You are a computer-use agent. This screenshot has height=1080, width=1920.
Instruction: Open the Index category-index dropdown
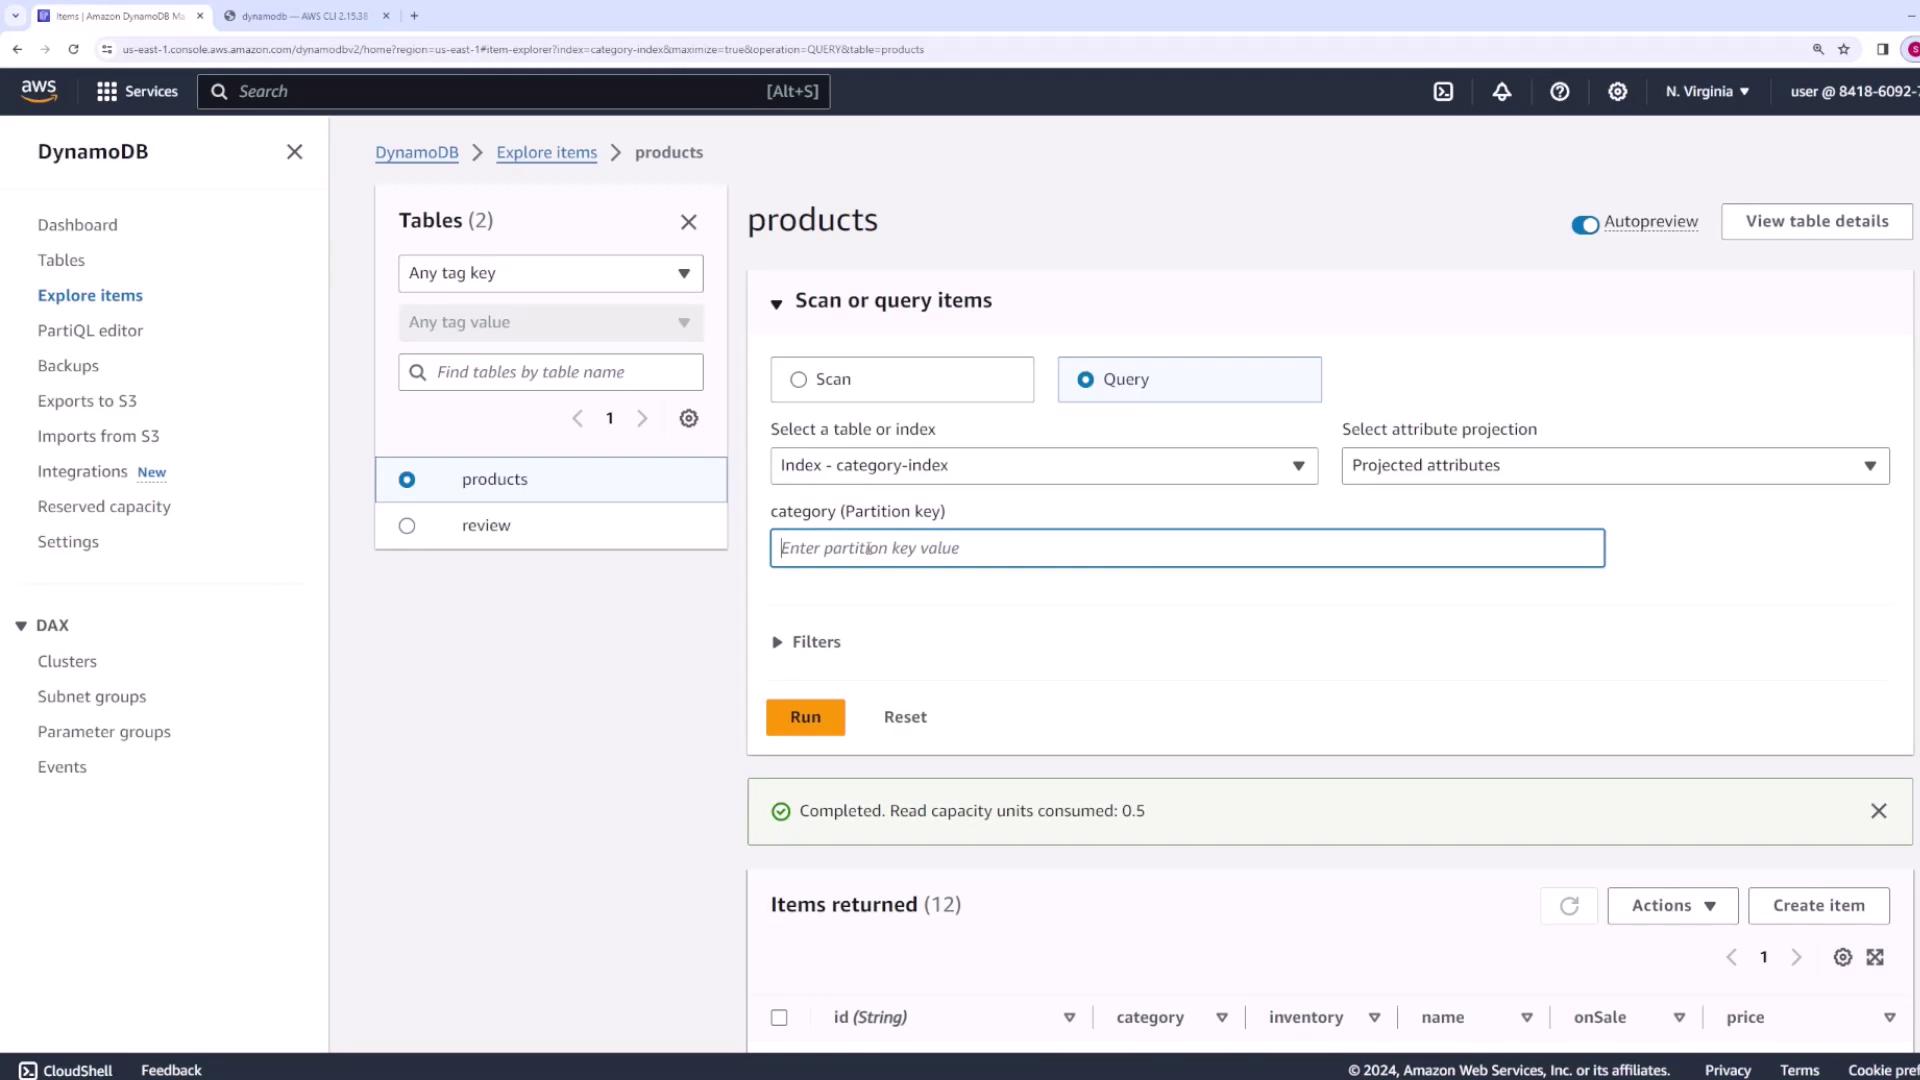pos(1043,466)
